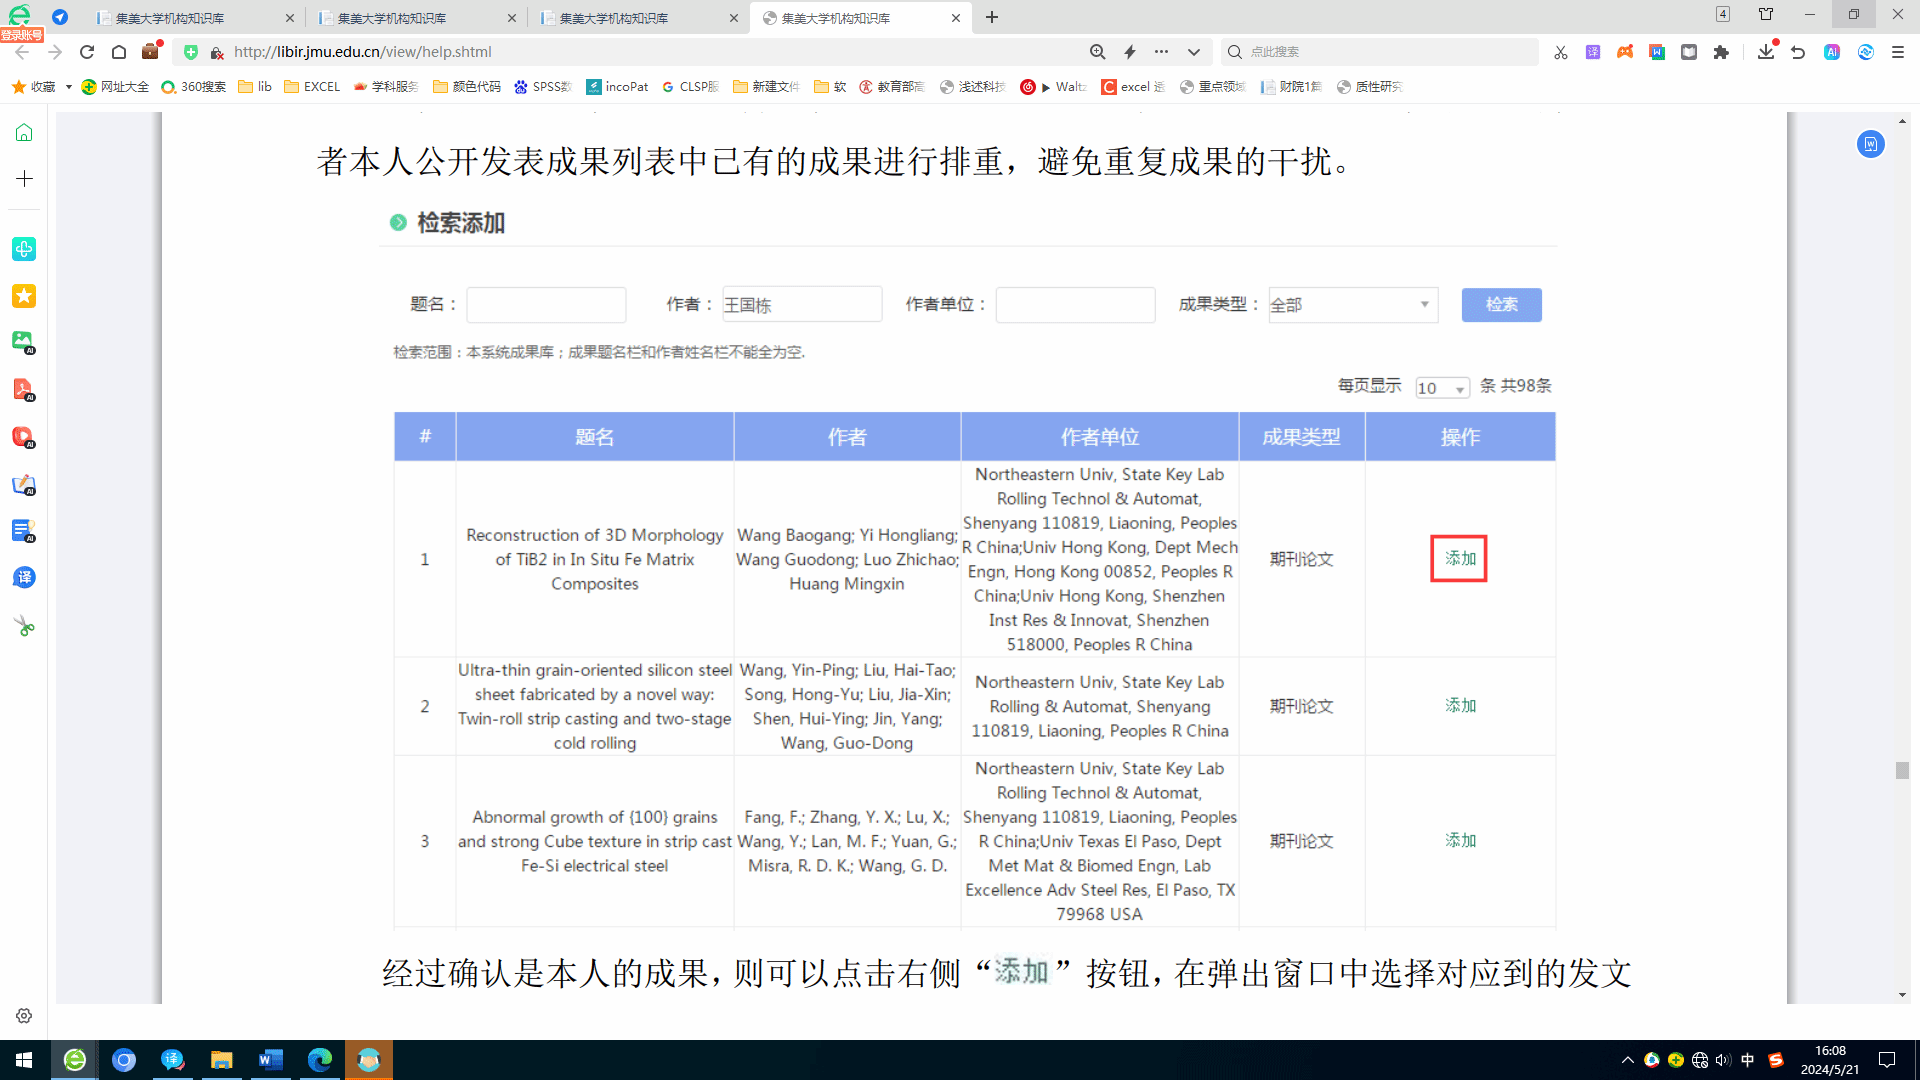Open the 质性研究 bookmark
1920x1080 pixels.
coord(1369,87)
